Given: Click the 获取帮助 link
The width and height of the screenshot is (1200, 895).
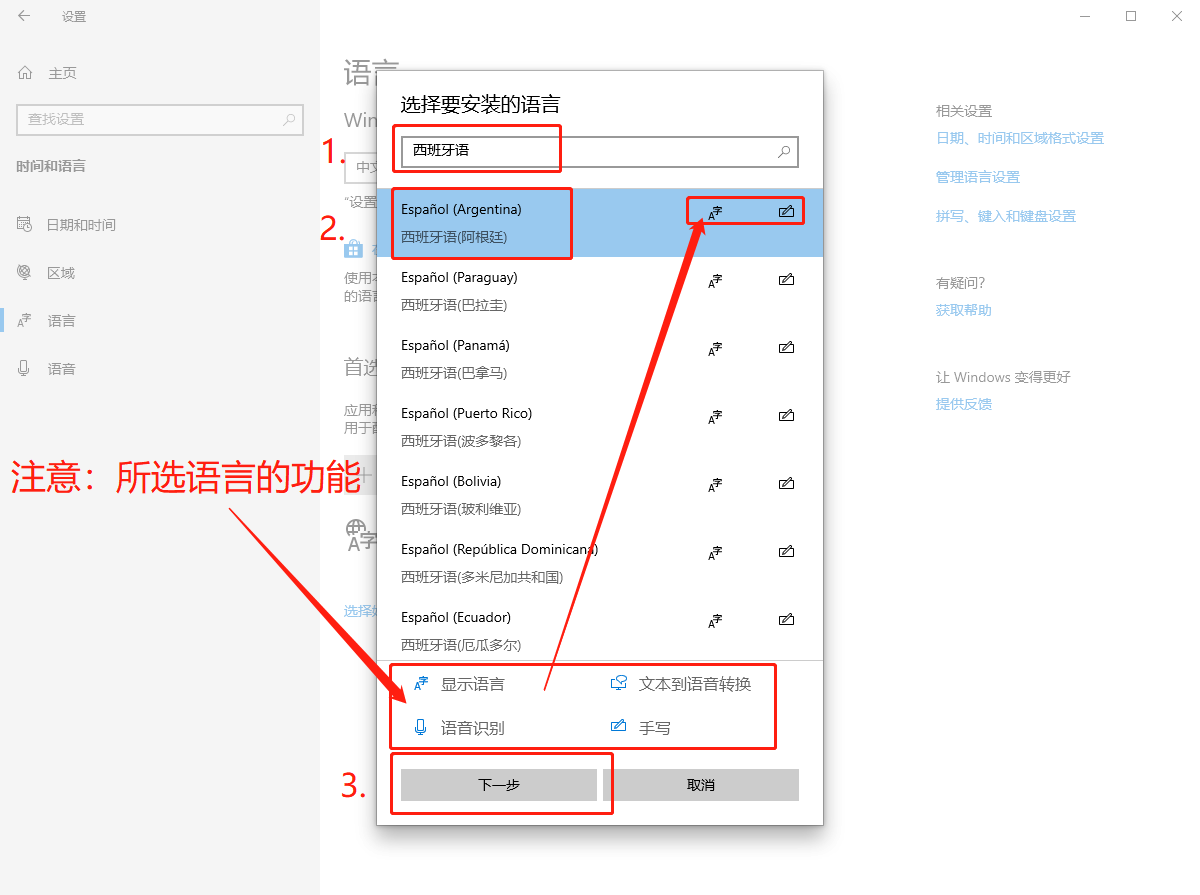Looking at the screenshot, I should tap(964, 310).
